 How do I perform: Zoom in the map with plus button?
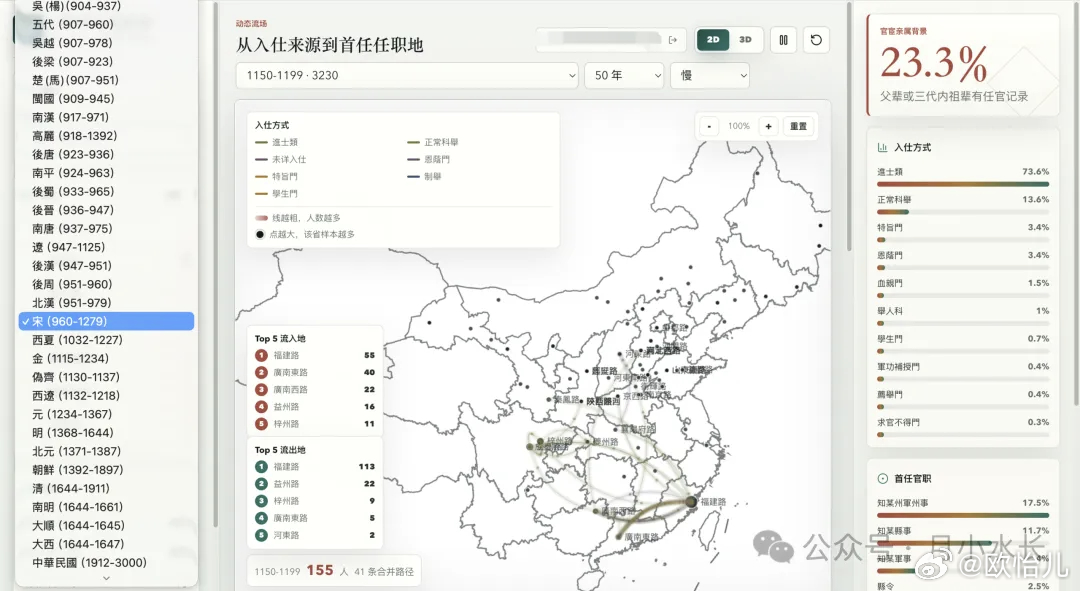coord(769,126)
